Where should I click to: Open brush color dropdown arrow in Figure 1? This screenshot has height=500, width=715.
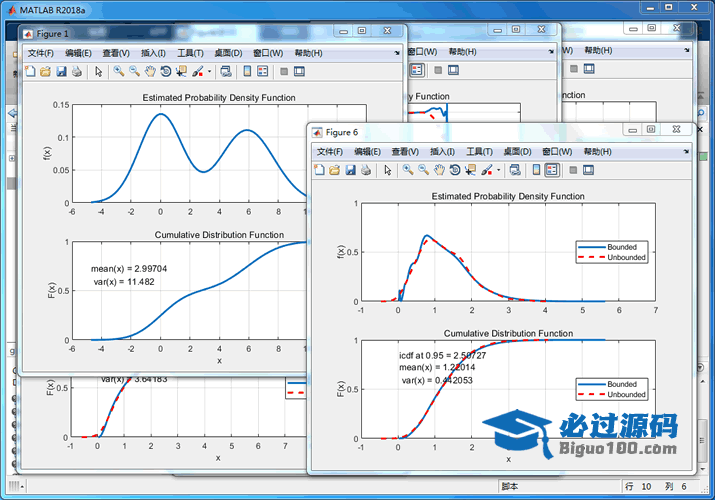click(x=209, y=72)
